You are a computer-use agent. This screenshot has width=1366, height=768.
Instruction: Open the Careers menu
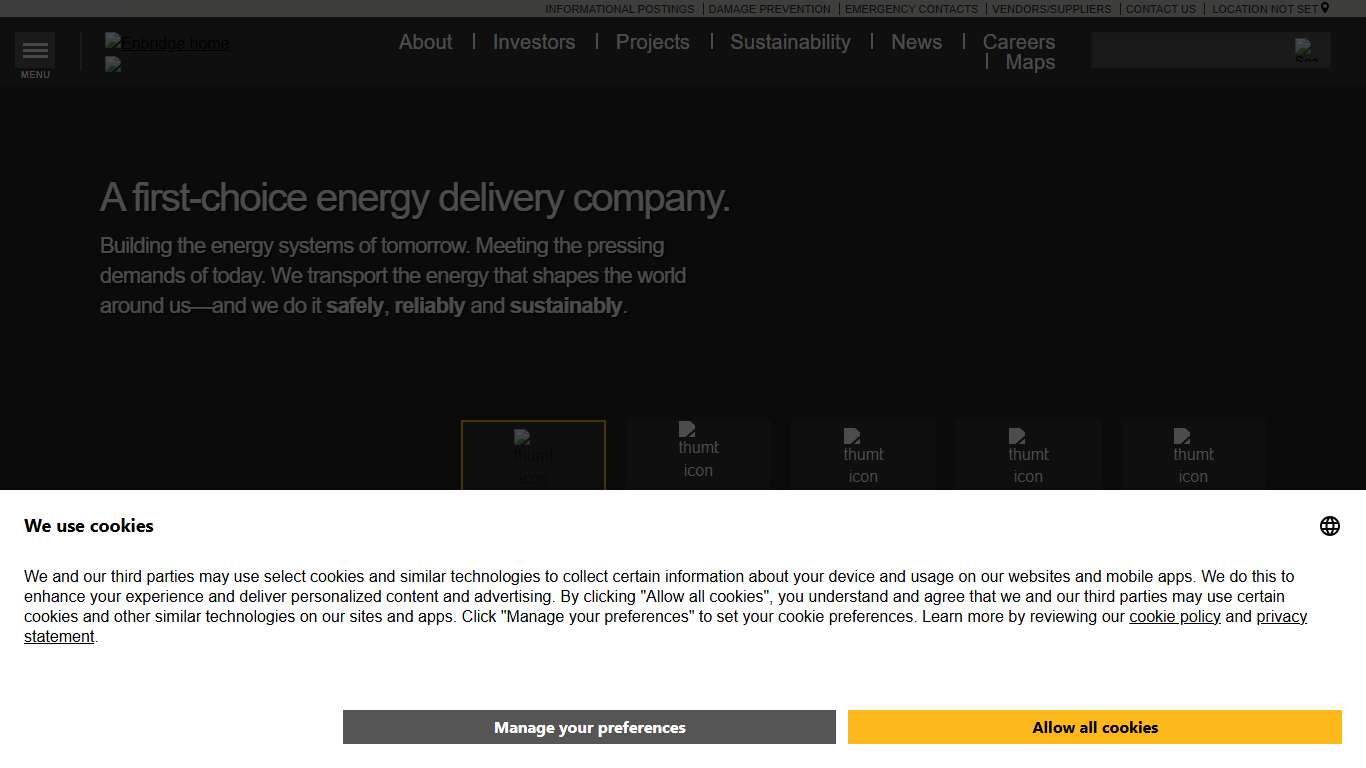coord(1018,42)
